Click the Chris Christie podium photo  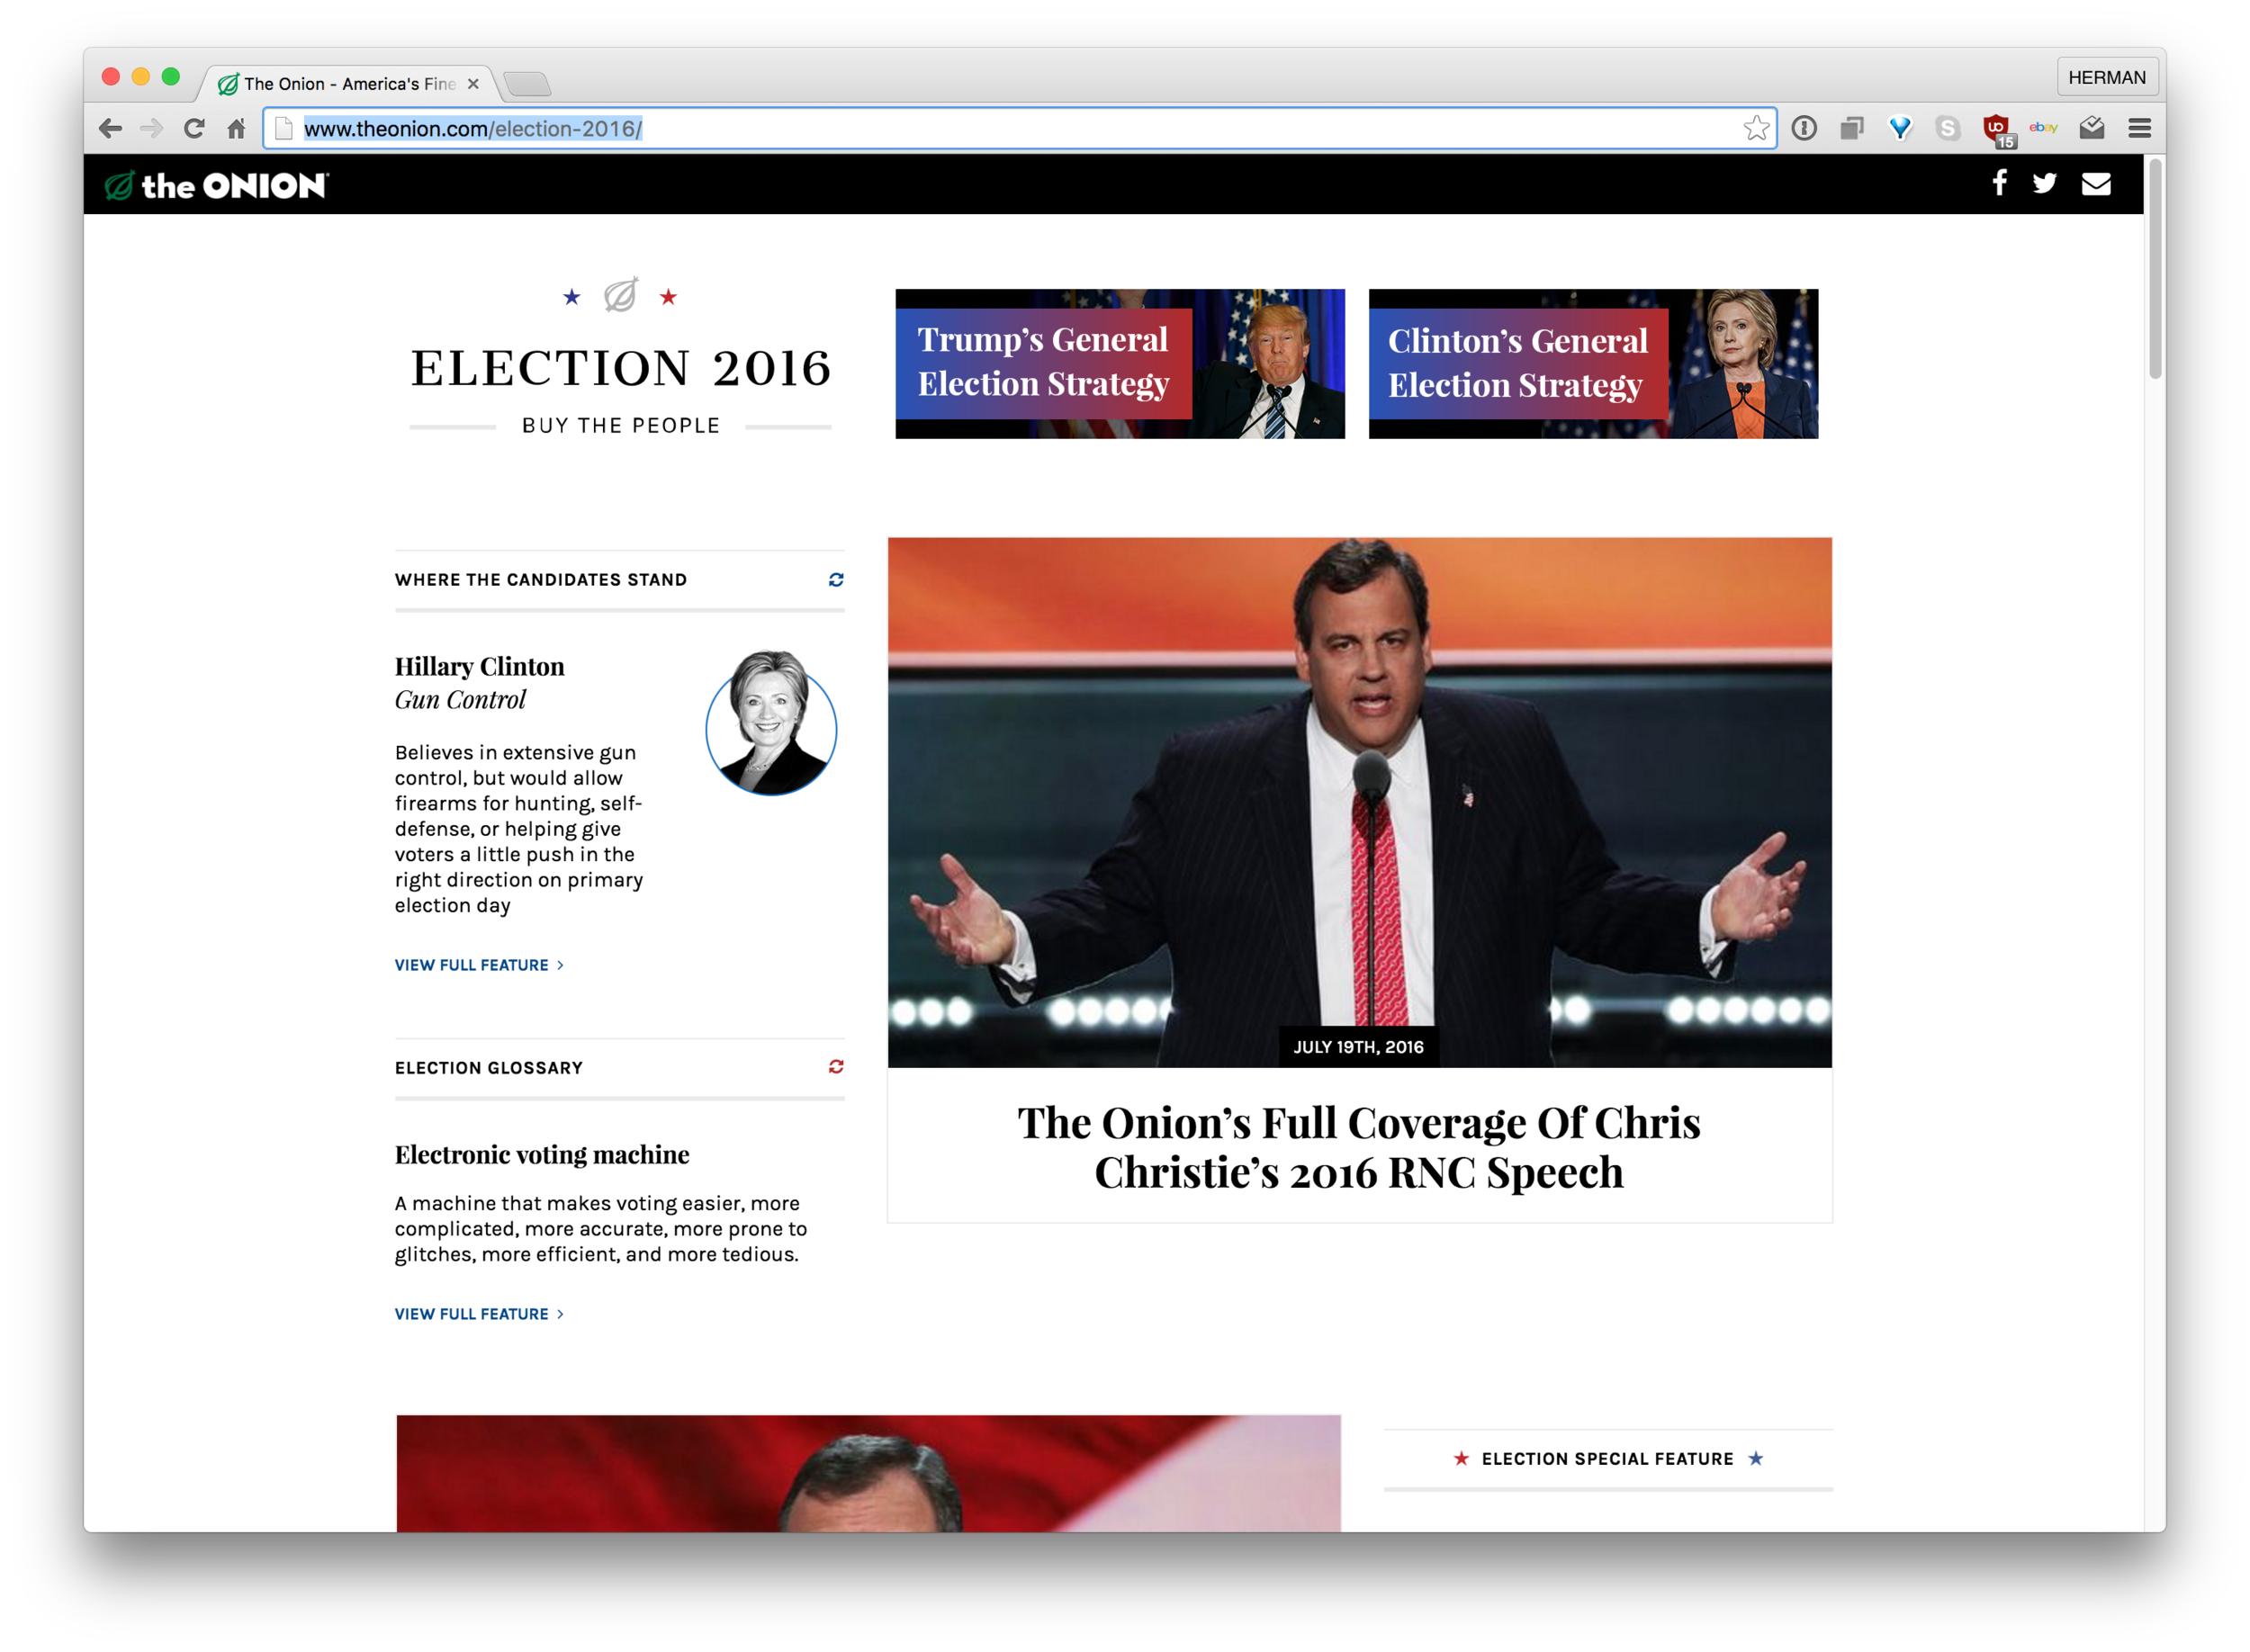[1360, 802]
